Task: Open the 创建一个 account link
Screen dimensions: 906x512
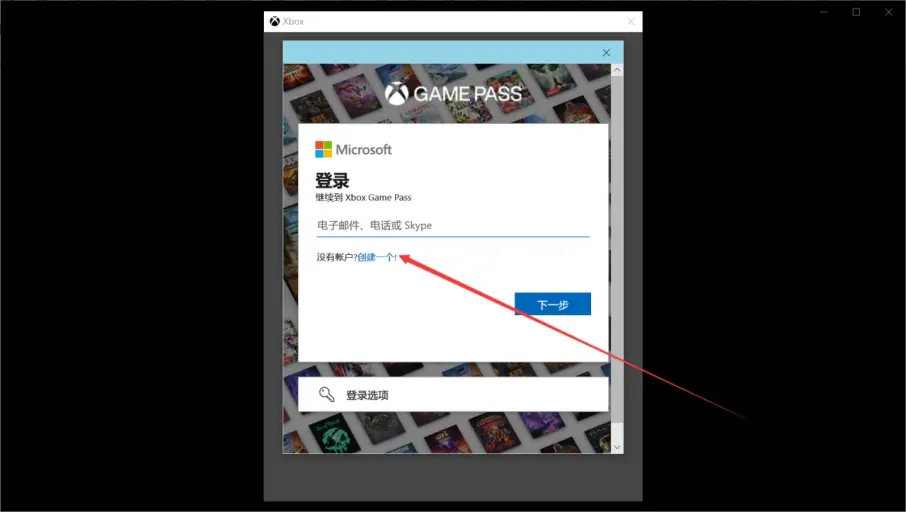Action: pos(376,257)
